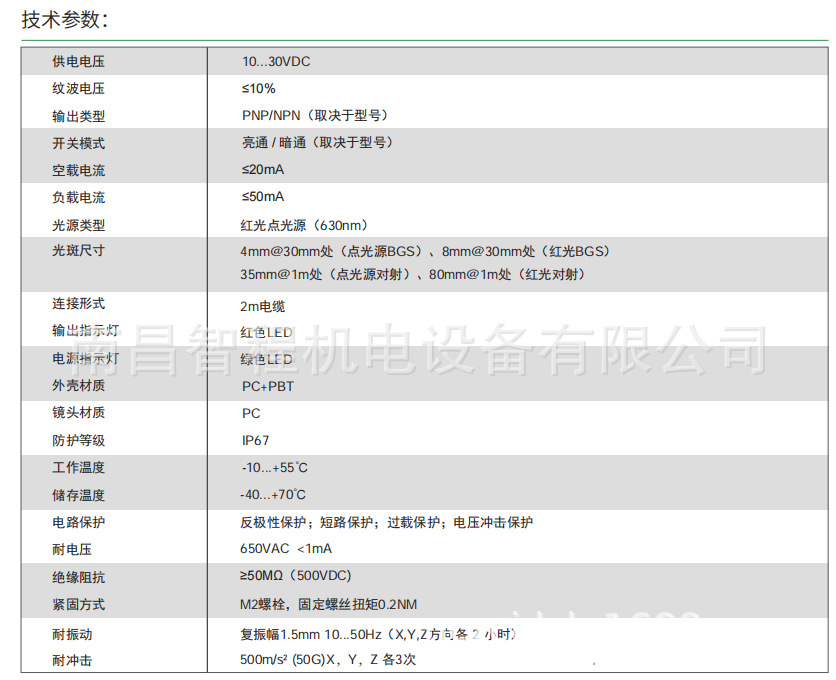This screenshot has height=680, width=836.
Task: Click the 反极性保护 protection list value
Action: pyautogui.click(x=387, y=523)
